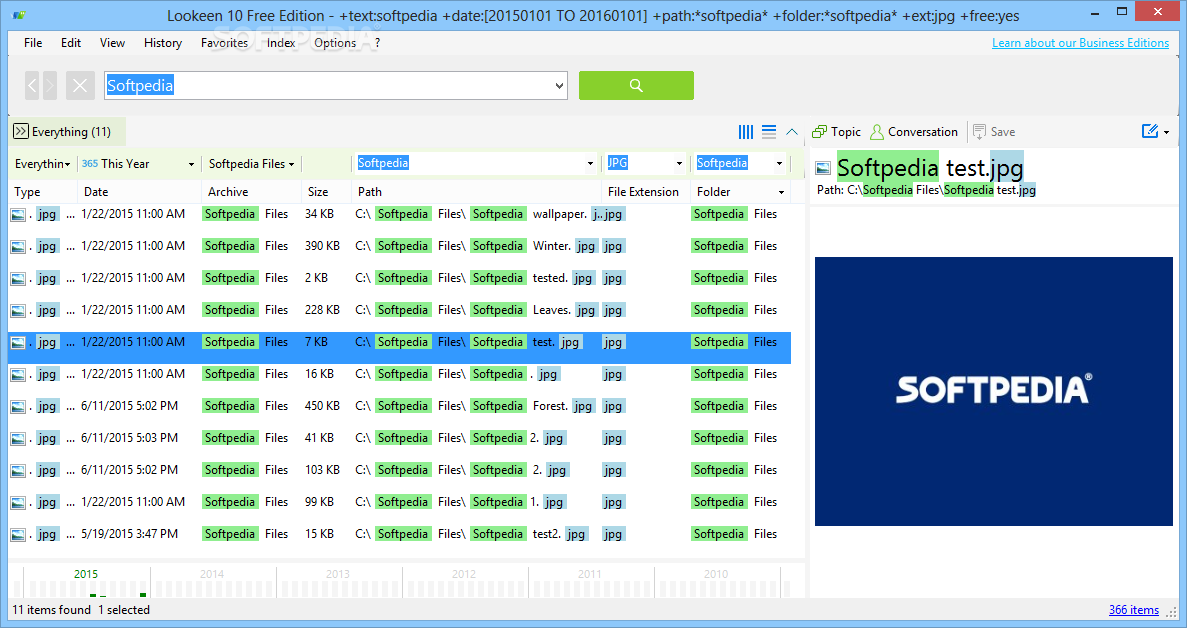Save the previewed item
Screen dimensions: 1187x628
pyautogui.click(x=994, y=132)
